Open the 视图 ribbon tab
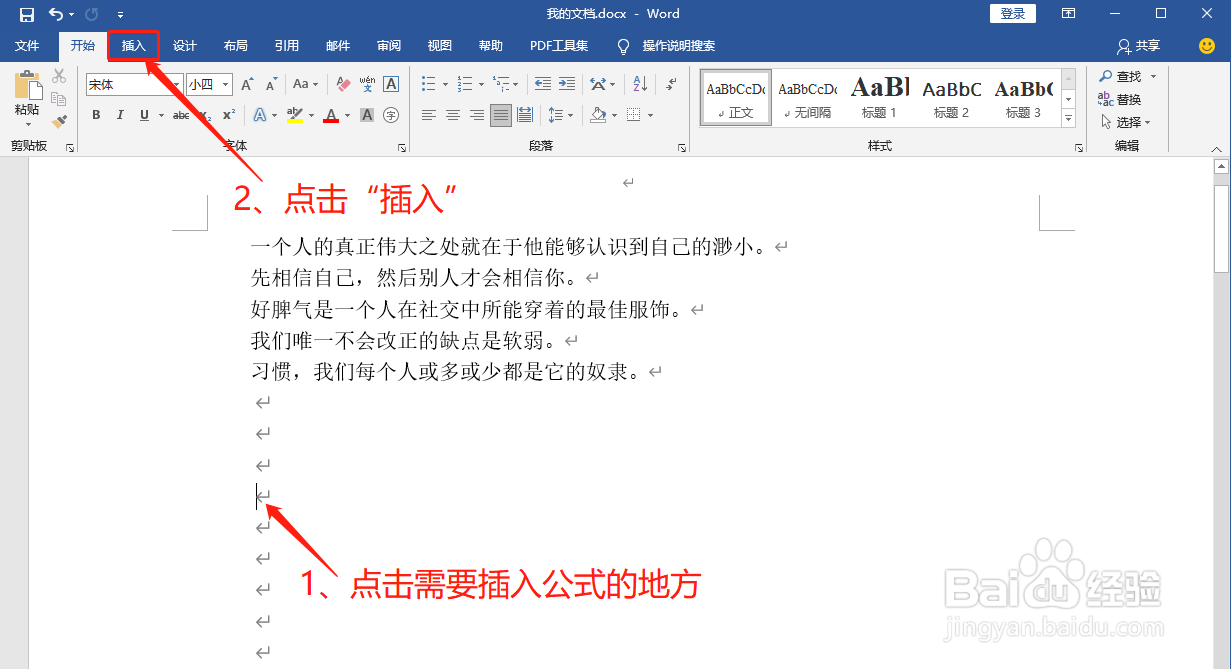 439,46
